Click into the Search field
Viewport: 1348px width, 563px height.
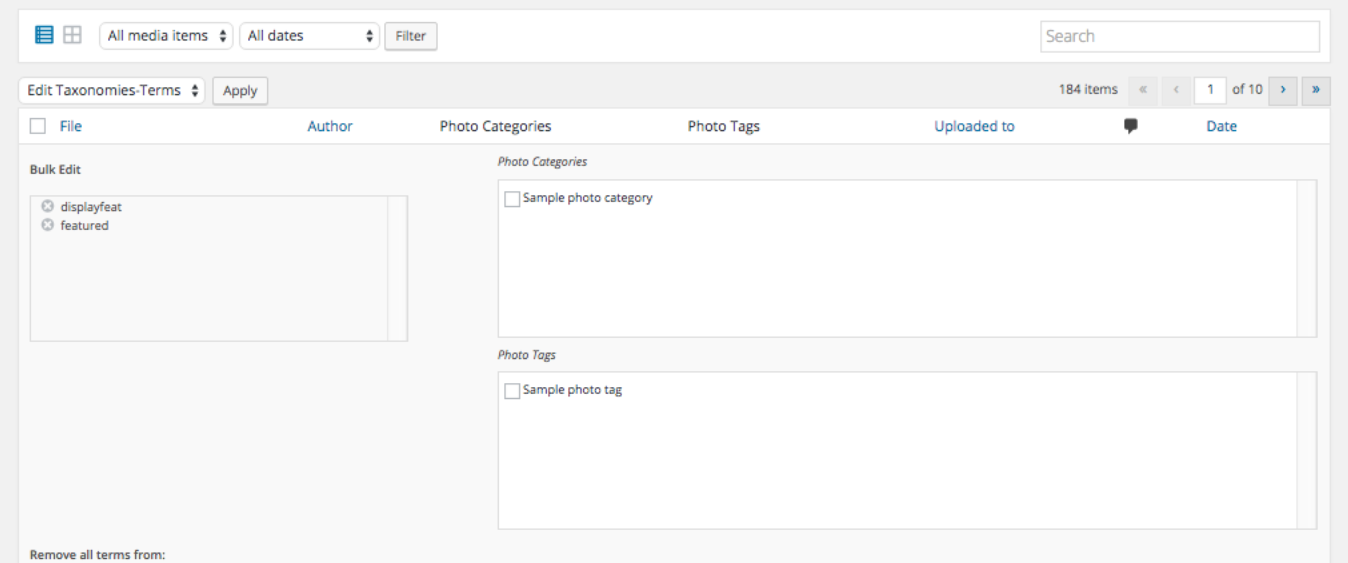pyautogui.click(x=1180, y=36)
